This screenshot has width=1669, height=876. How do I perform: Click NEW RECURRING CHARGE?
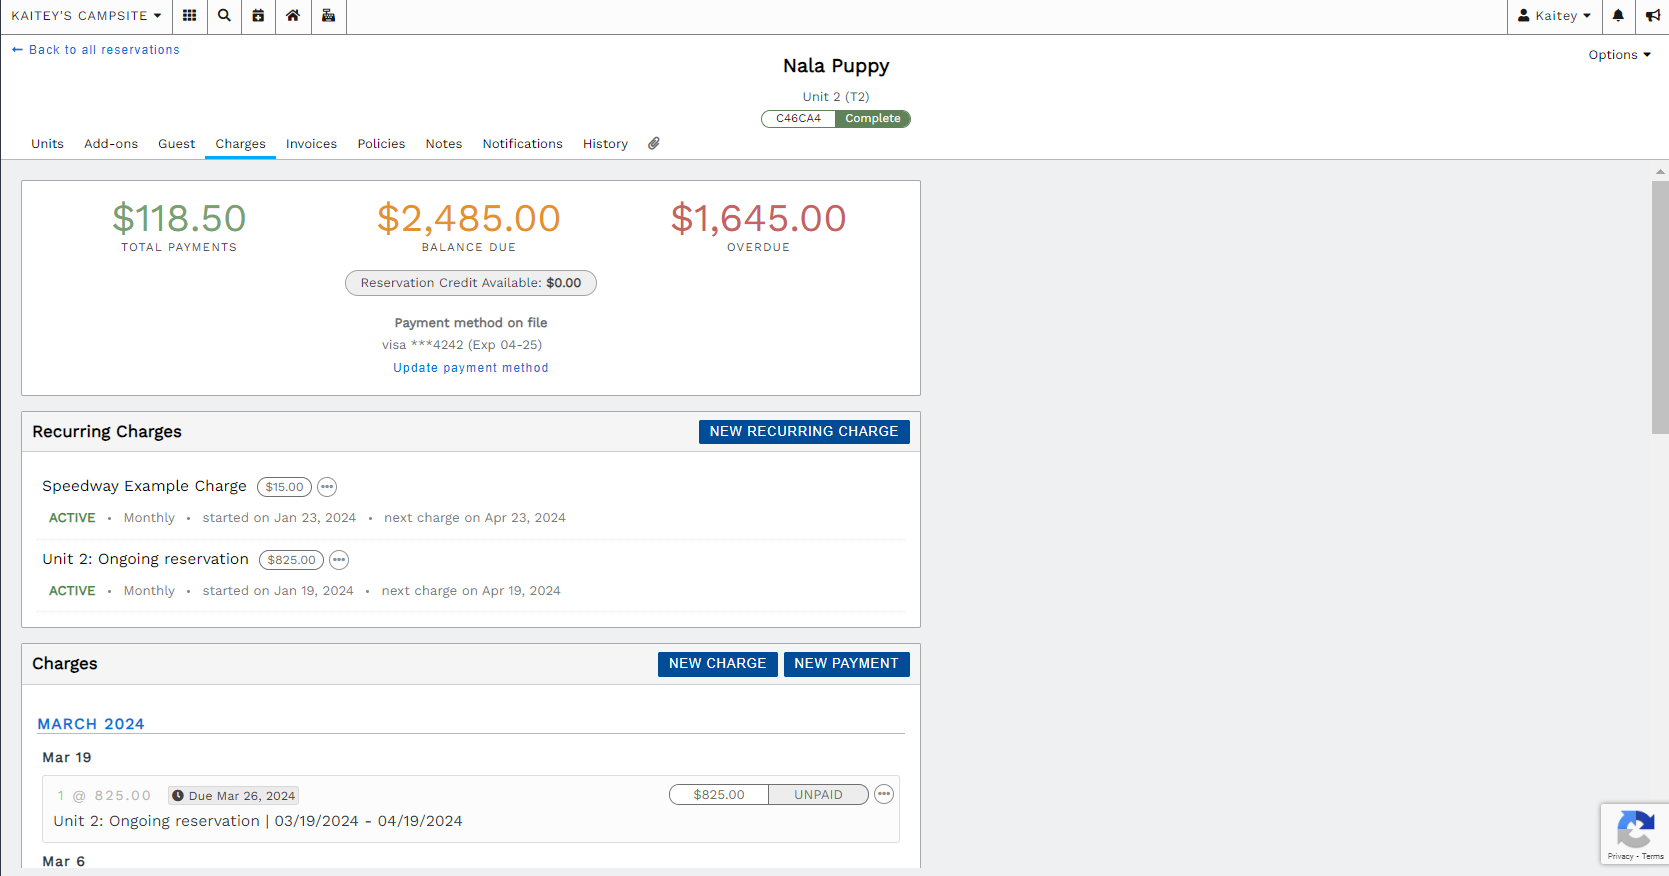coord(803,431)
